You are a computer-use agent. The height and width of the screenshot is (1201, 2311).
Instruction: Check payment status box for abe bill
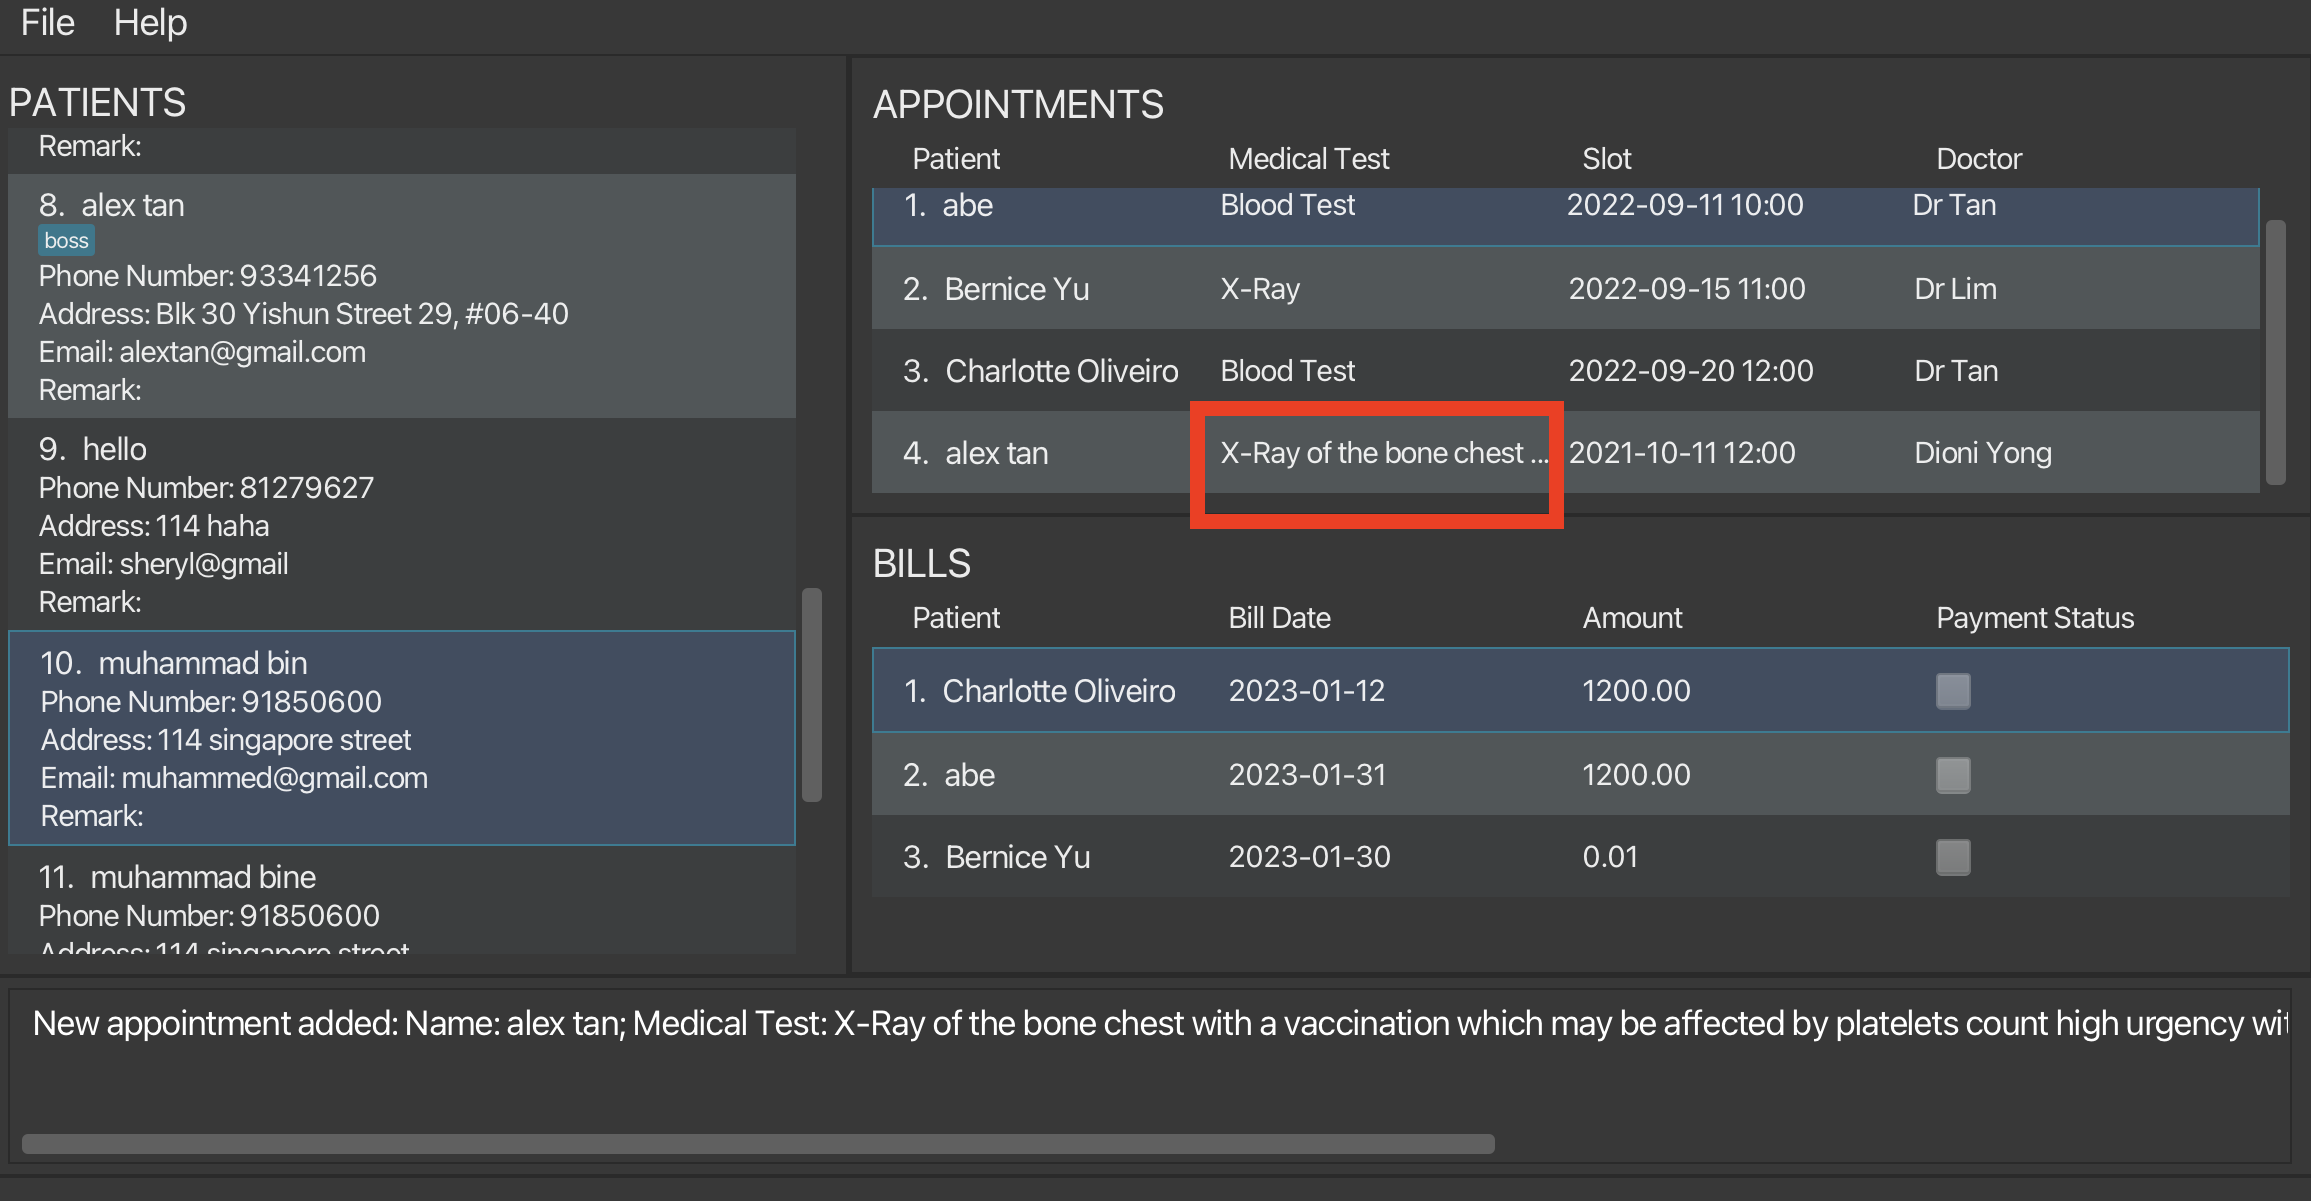[1952, 775]
